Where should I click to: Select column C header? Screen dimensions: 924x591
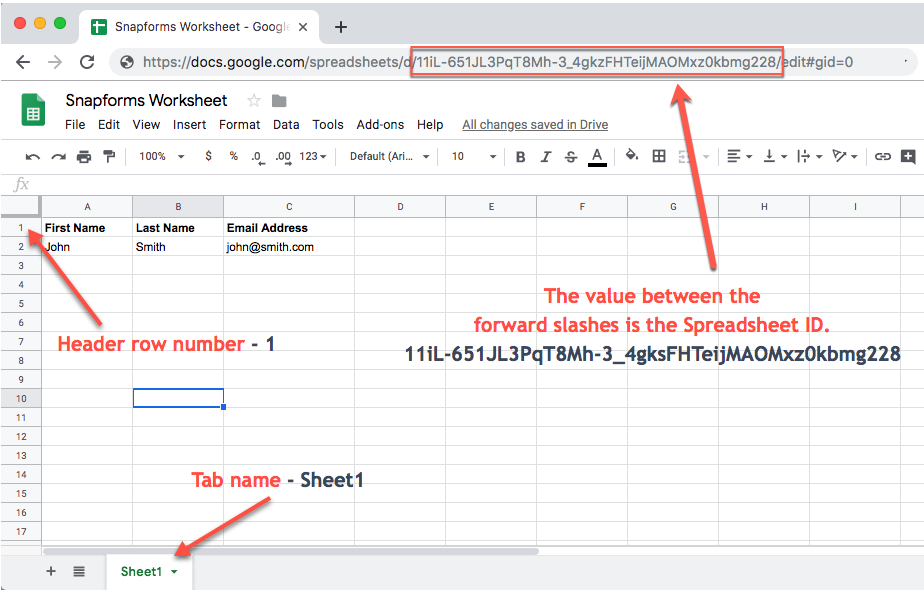[289, 207]
